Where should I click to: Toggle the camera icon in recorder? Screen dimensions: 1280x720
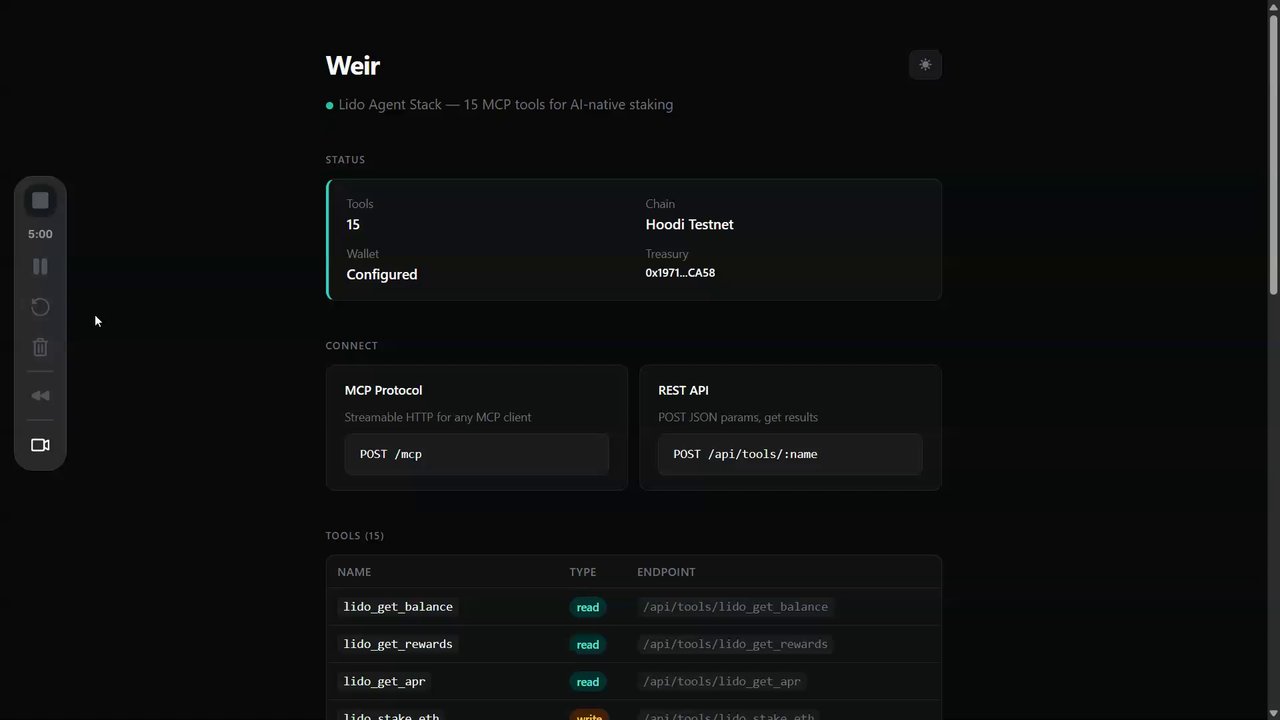pos(40,445)
